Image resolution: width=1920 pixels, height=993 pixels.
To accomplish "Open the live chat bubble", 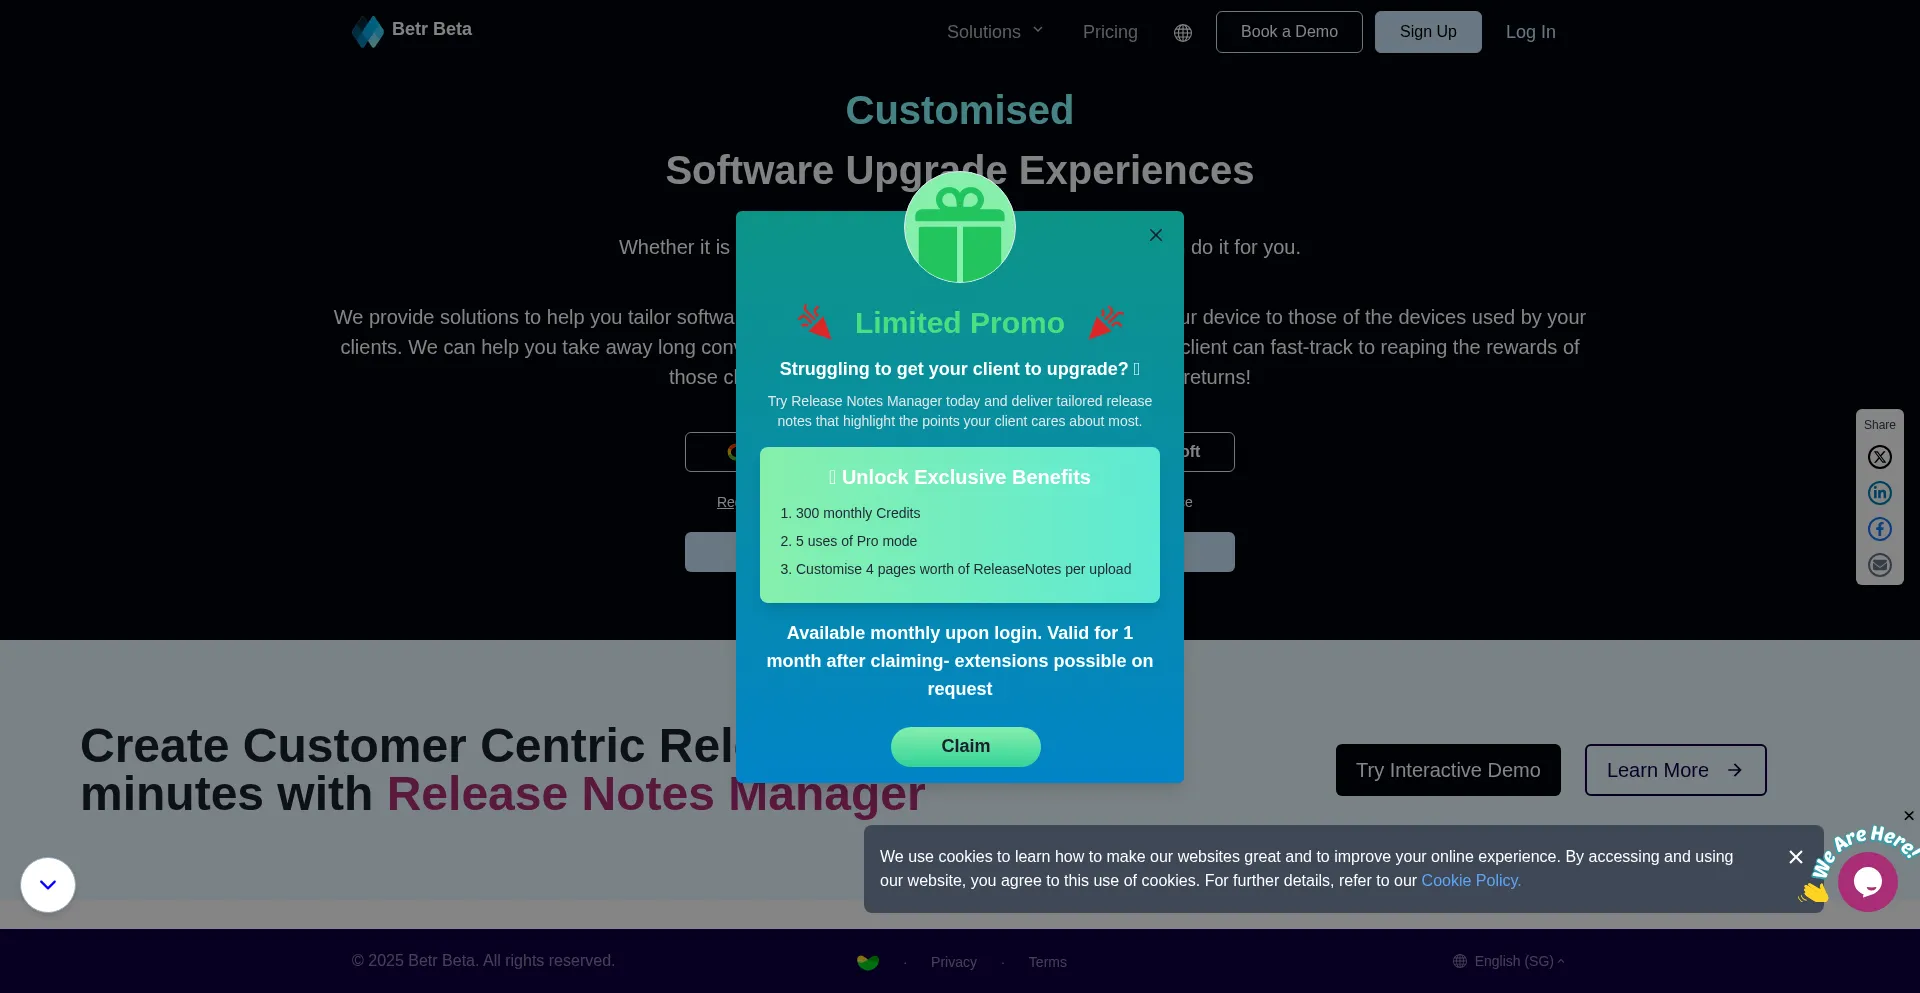I will (x=1867, y=881).
